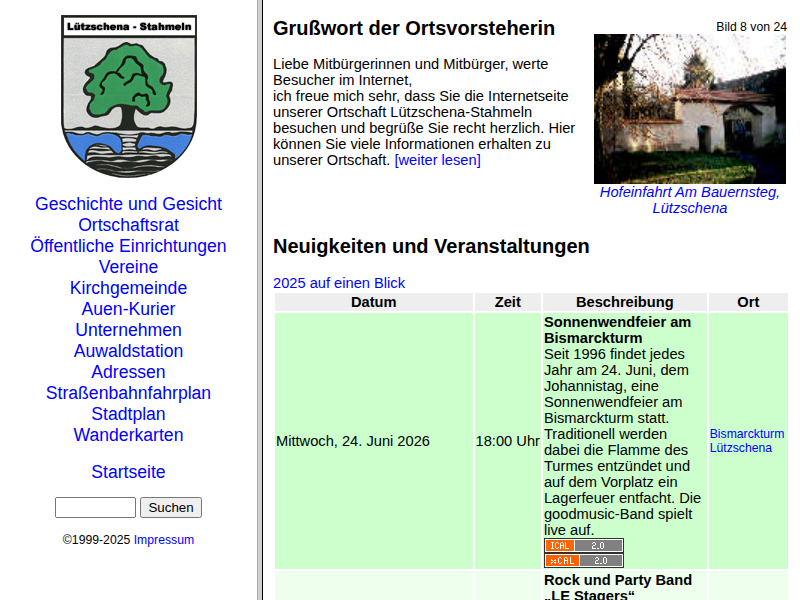Click the Beschreibung column header

[x=624, y=302]
